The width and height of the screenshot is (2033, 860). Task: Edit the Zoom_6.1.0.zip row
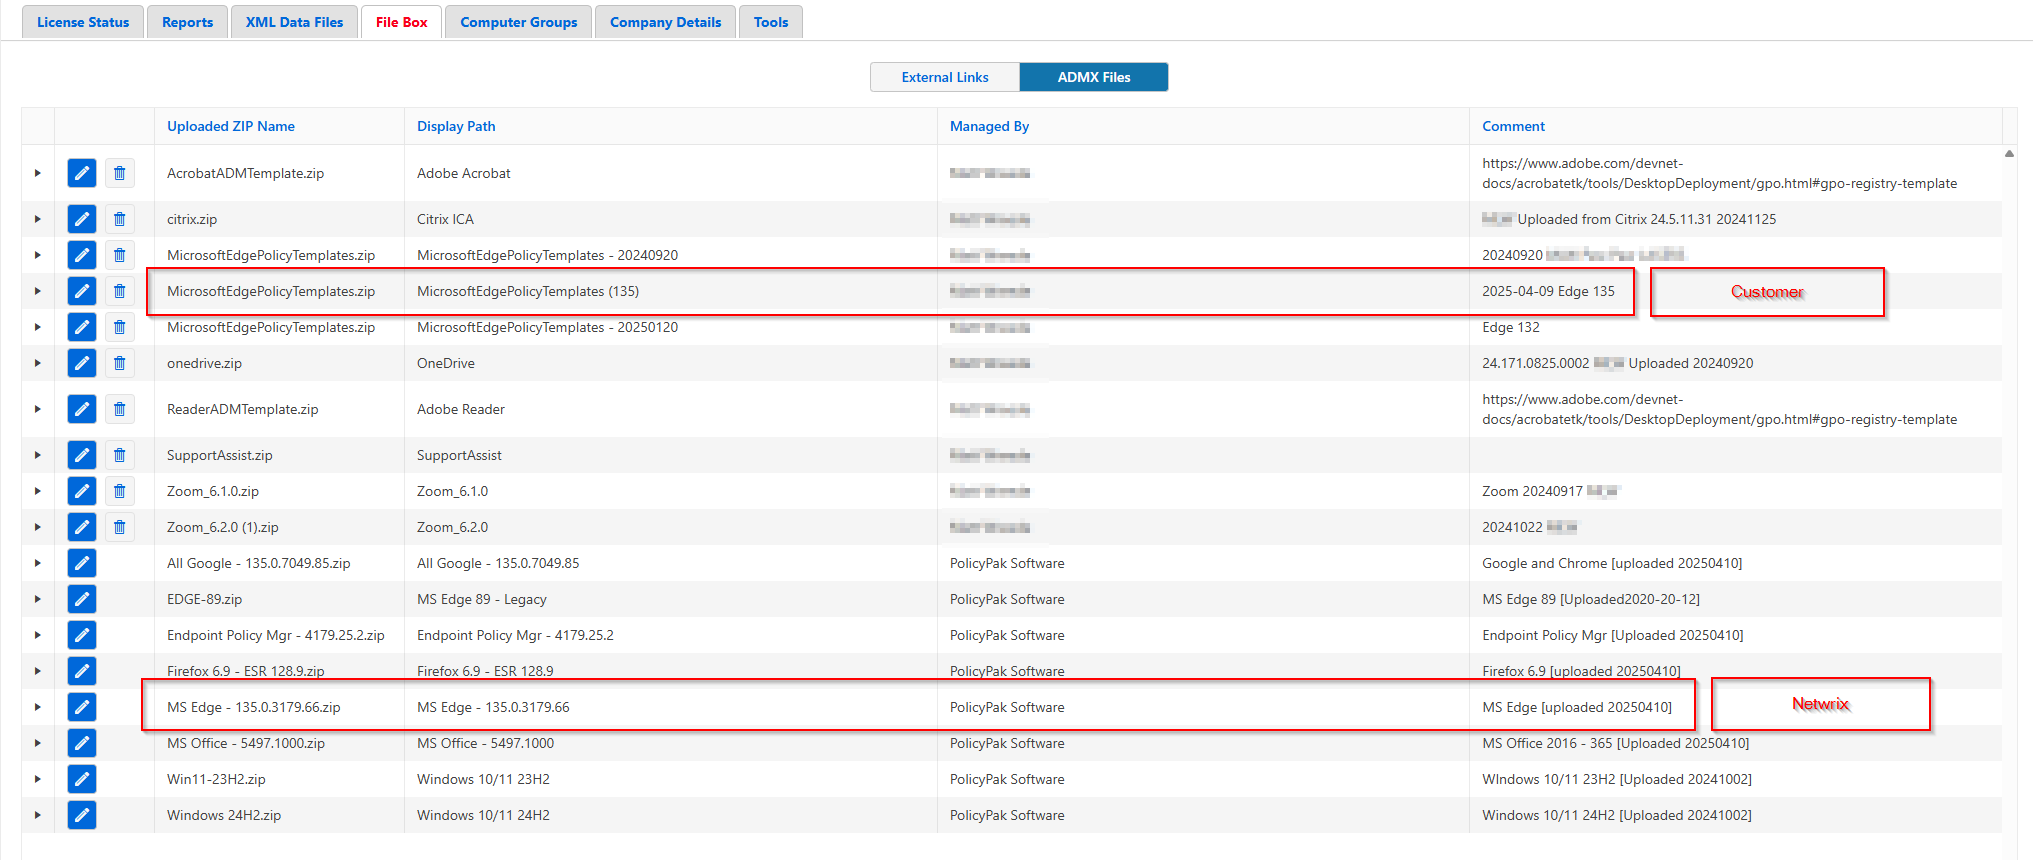82,491
